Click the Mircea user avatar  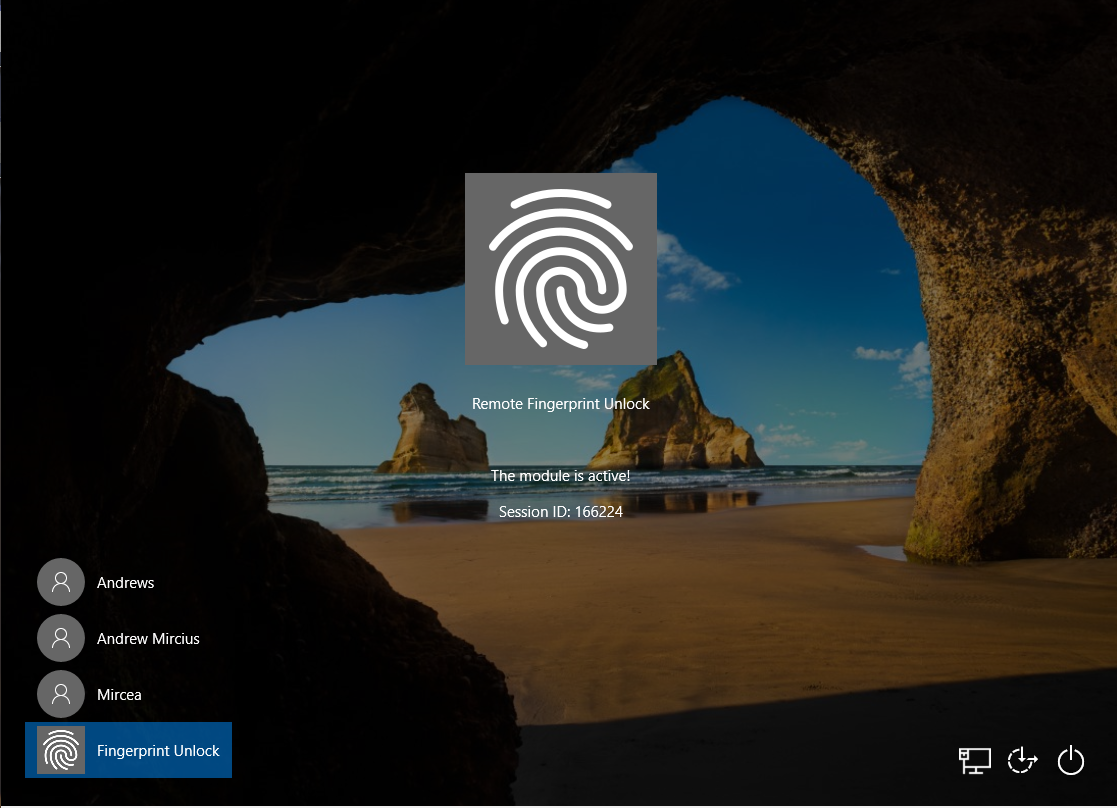pos(60,694)
